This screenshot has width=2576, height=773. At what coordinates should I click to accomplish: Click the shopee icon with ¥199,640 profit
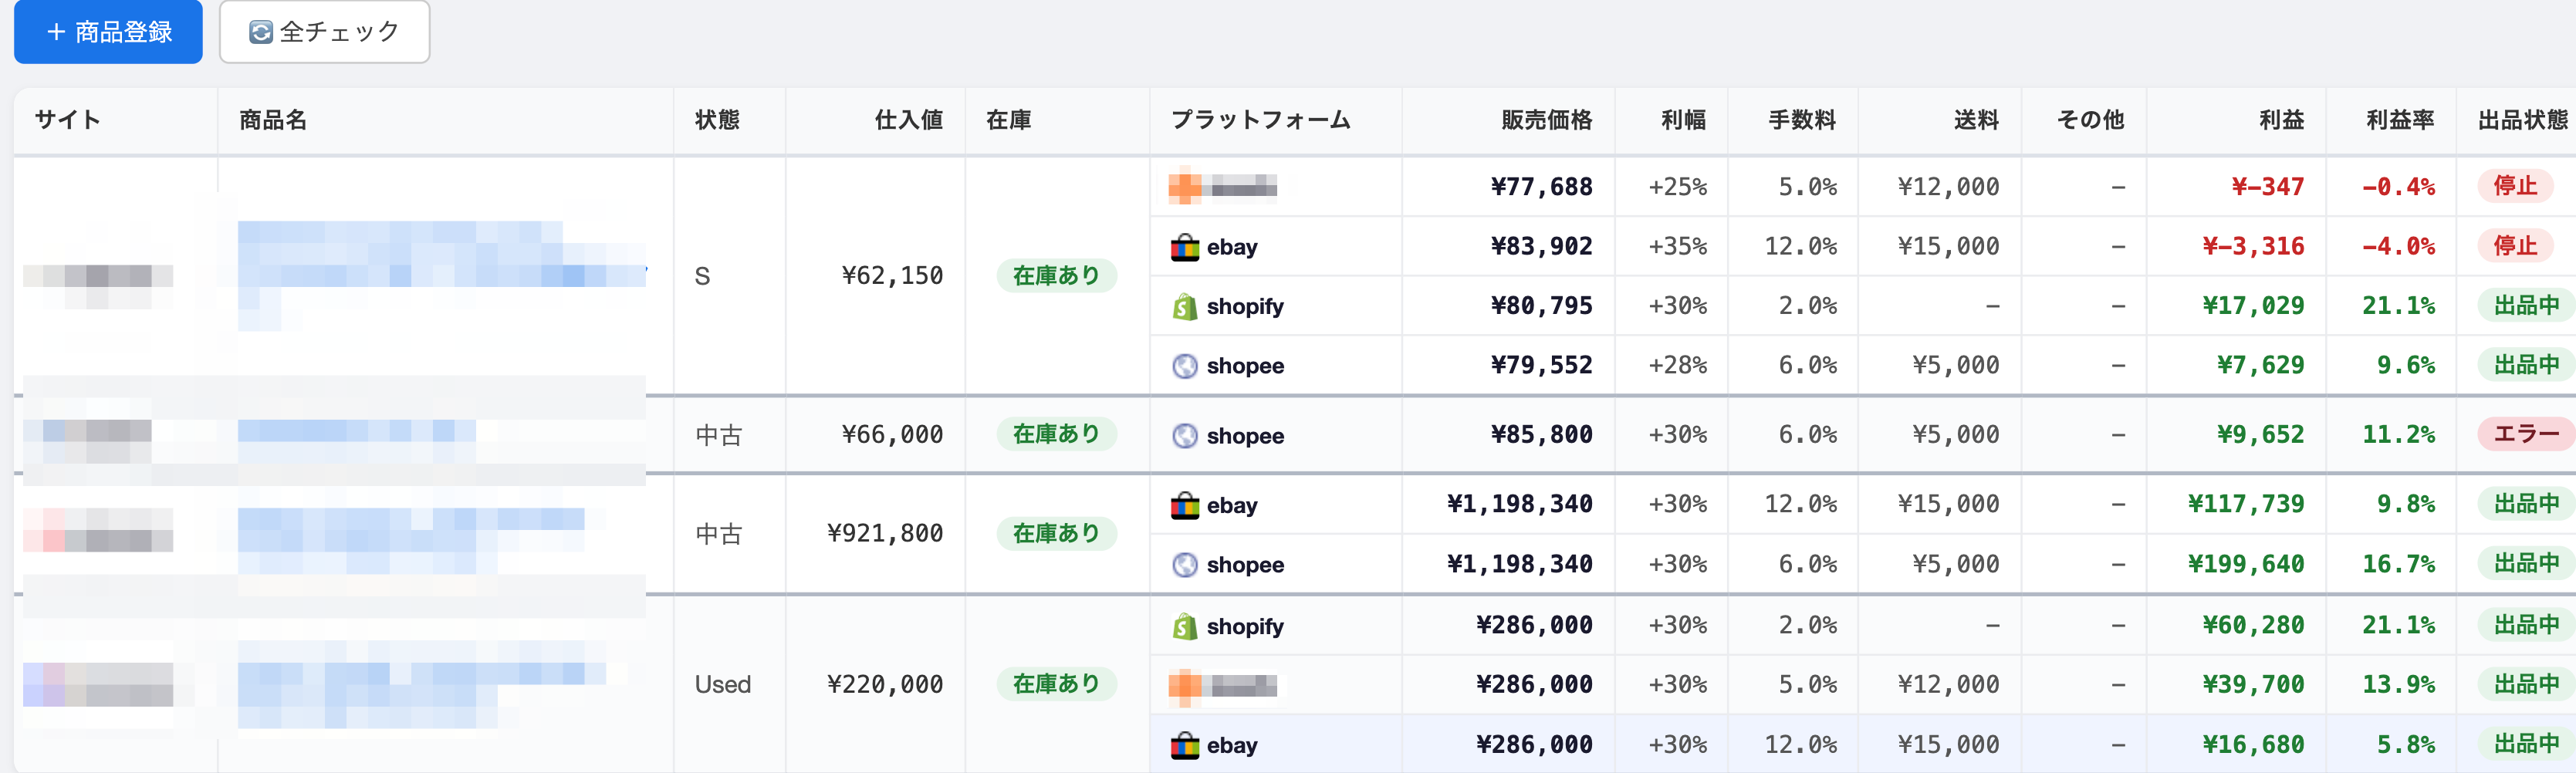tap(1184, 565)
